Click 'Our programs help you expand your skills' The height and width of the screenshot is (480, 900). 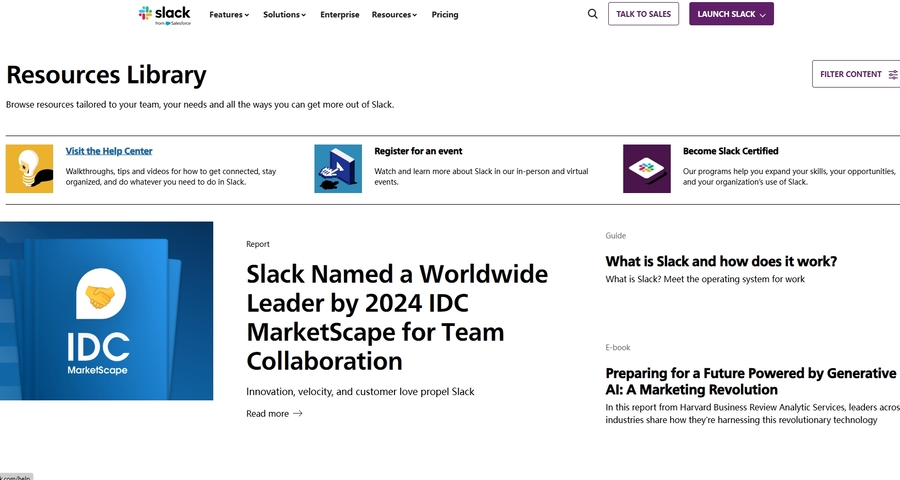pos(789,176)
